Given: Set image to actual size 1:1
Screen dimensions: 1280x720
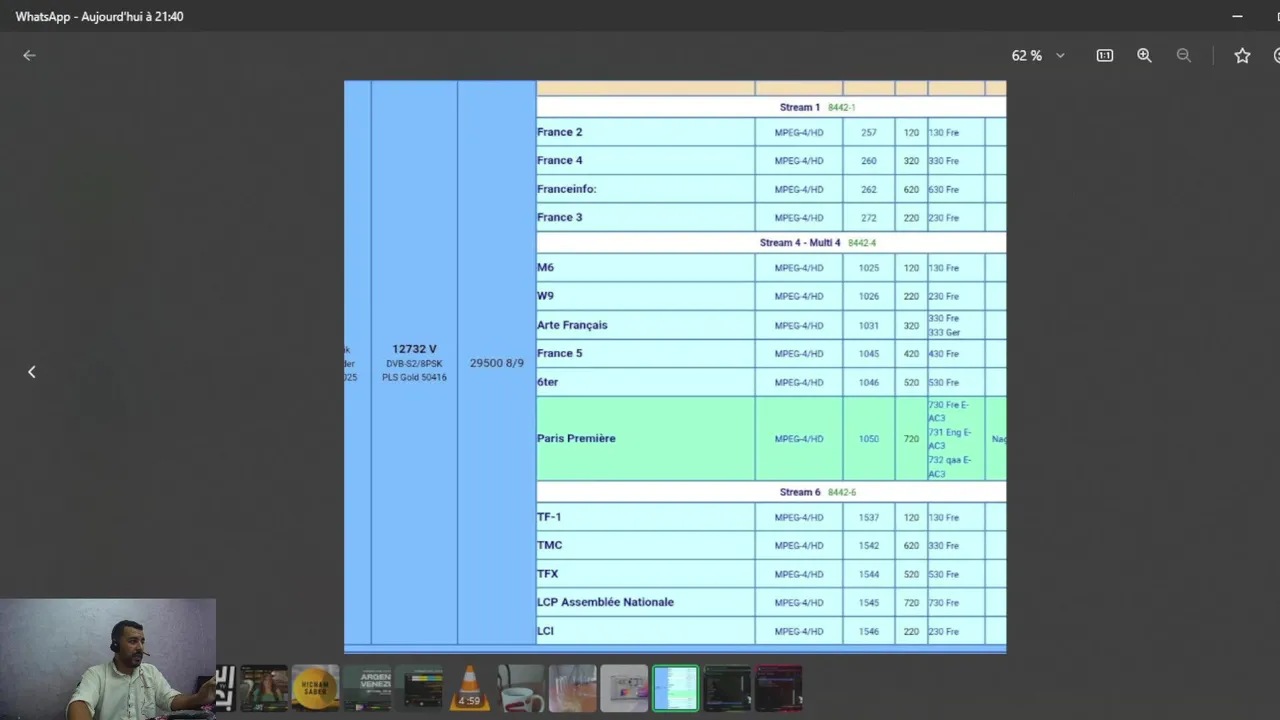Looking at the screenshot, I should coord(1105,56).
